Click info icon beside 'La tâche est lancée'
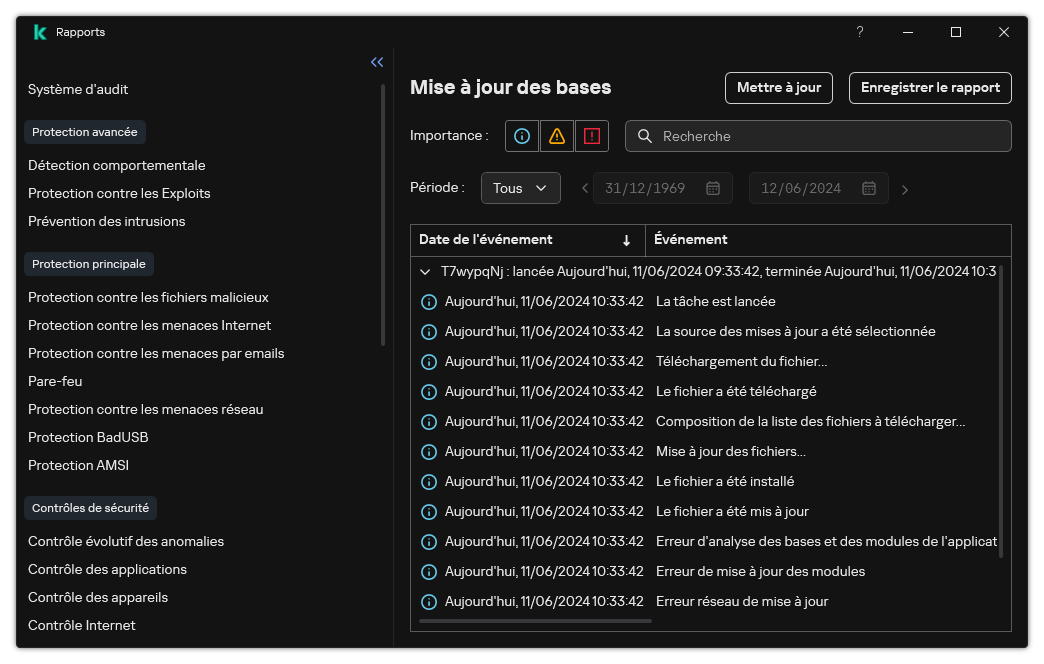 [x=429, y=301]
